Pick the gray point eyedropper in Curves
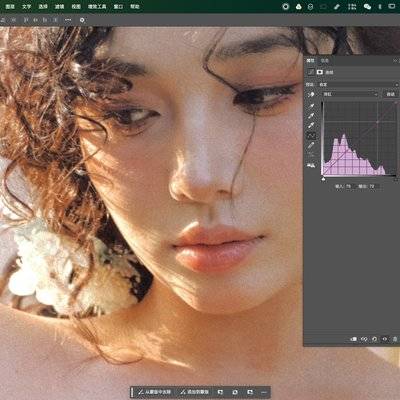The width and height of the screenshot is (400, 400). [x=311, y=116]
